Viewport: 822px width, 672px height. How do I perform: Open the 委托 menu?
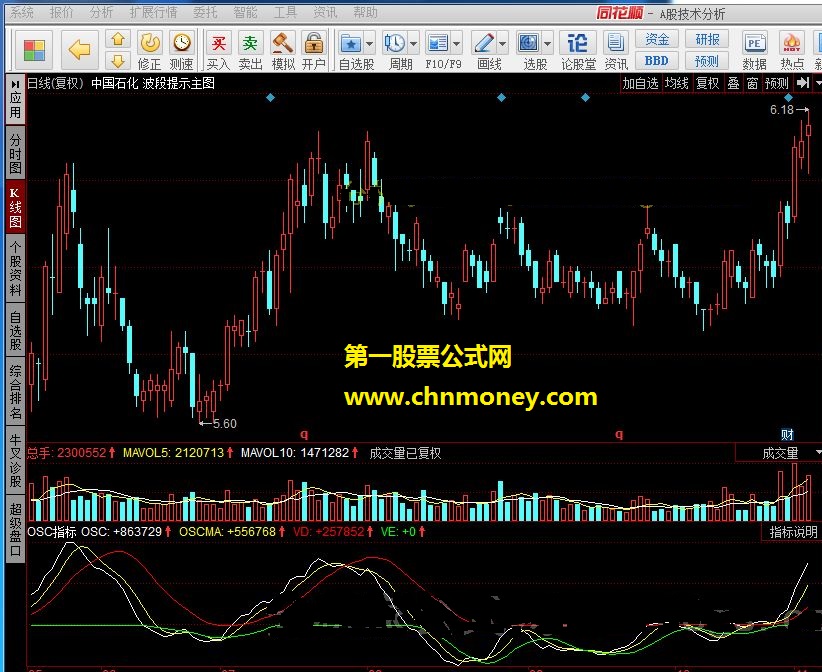point(205,12)
